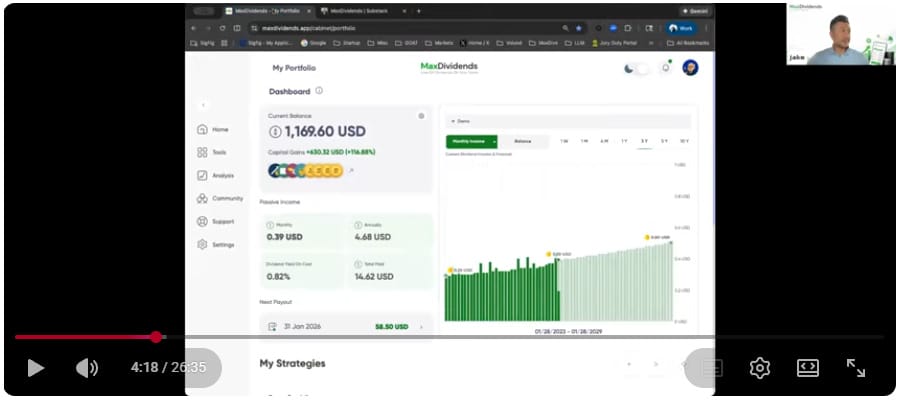Open the user profile avatar
Image resolution: width=902 pixels, height=401 pixels.
[690, 68]
